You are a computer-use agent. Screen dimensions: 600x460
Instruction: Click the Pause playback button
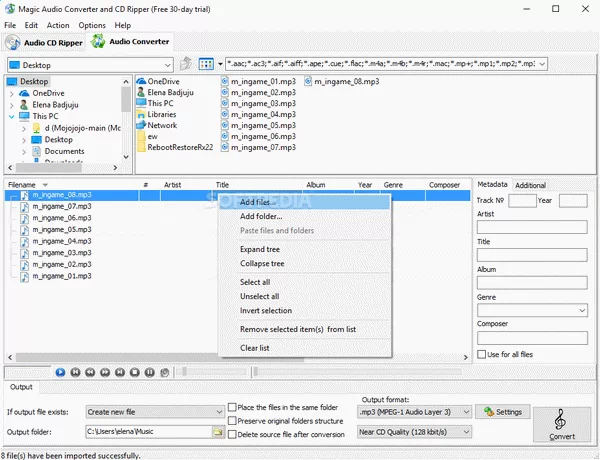click(x=150, y=372)
